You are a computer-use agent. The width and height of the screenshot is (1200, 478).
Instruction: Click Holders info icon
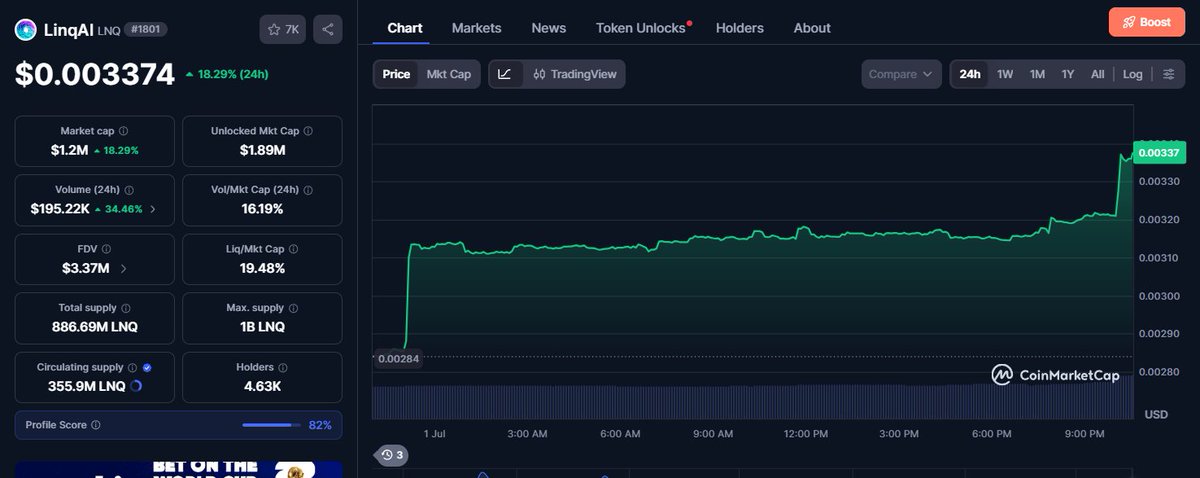point(283,367)
